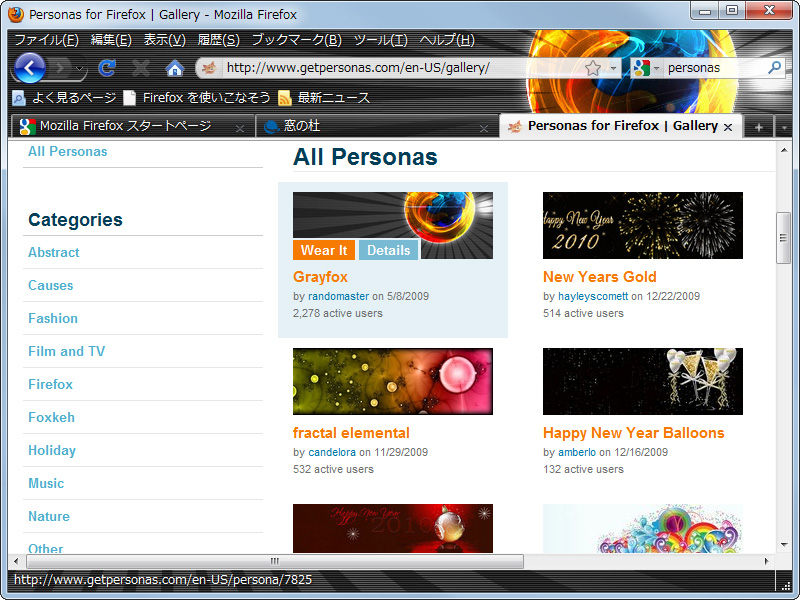Open the Music category
Image resolution: width=800 pixels, height=600 pixels.
pos(46,483)
